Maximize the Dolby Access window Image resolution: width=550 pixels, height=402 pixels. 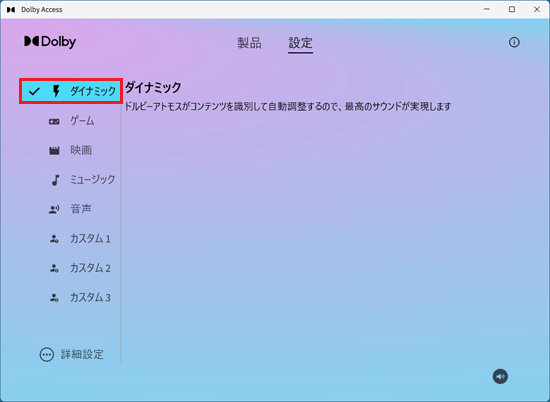point(512,9)
